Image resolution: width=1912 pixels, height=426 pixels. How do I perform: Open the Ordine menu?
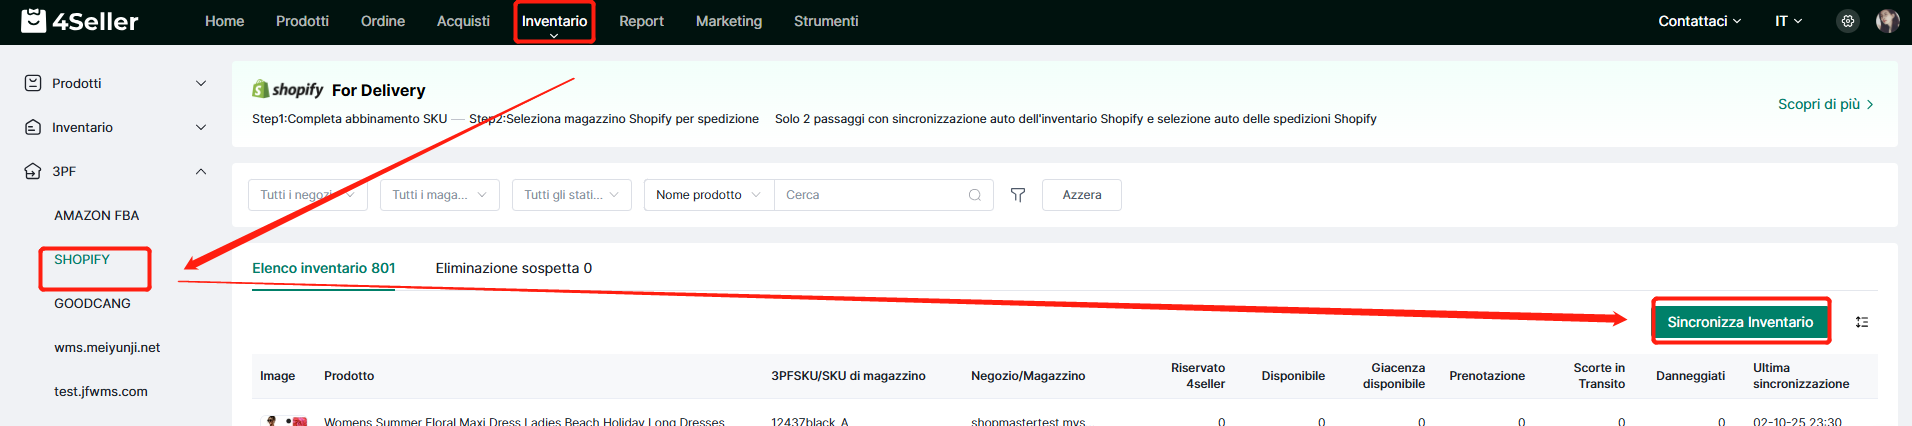point(383,21)
